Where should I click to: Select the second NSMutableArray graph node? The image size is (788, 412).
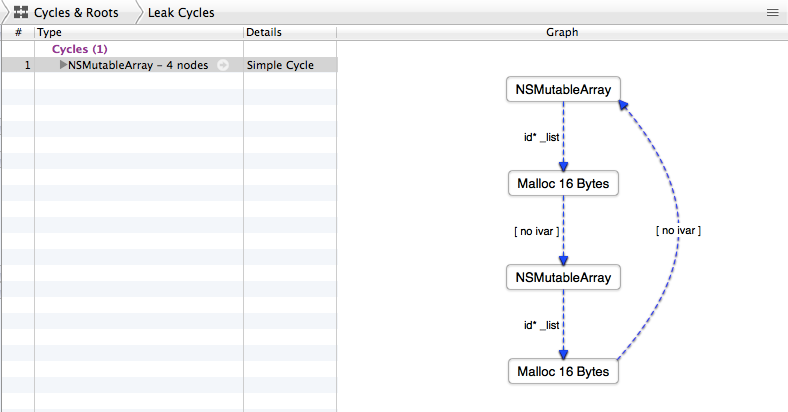pyautogui.click(x=563, y=277)
